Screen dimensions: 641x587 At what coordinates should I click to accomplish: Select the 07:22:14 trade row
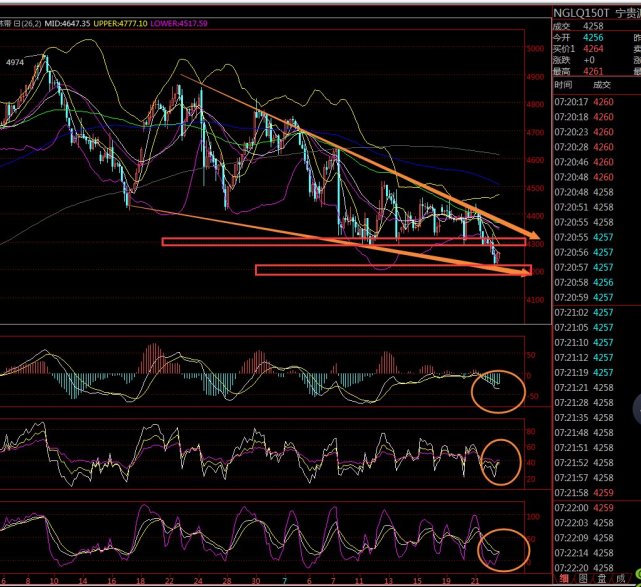584,553
